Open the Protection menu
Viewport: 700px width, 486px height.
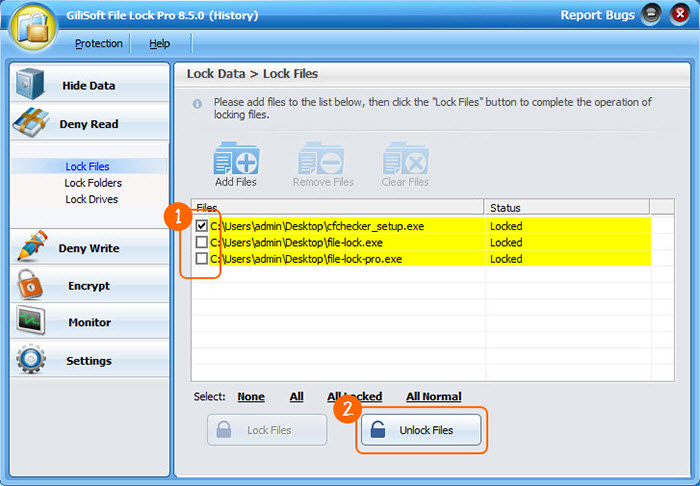click(x=99, y=43)
